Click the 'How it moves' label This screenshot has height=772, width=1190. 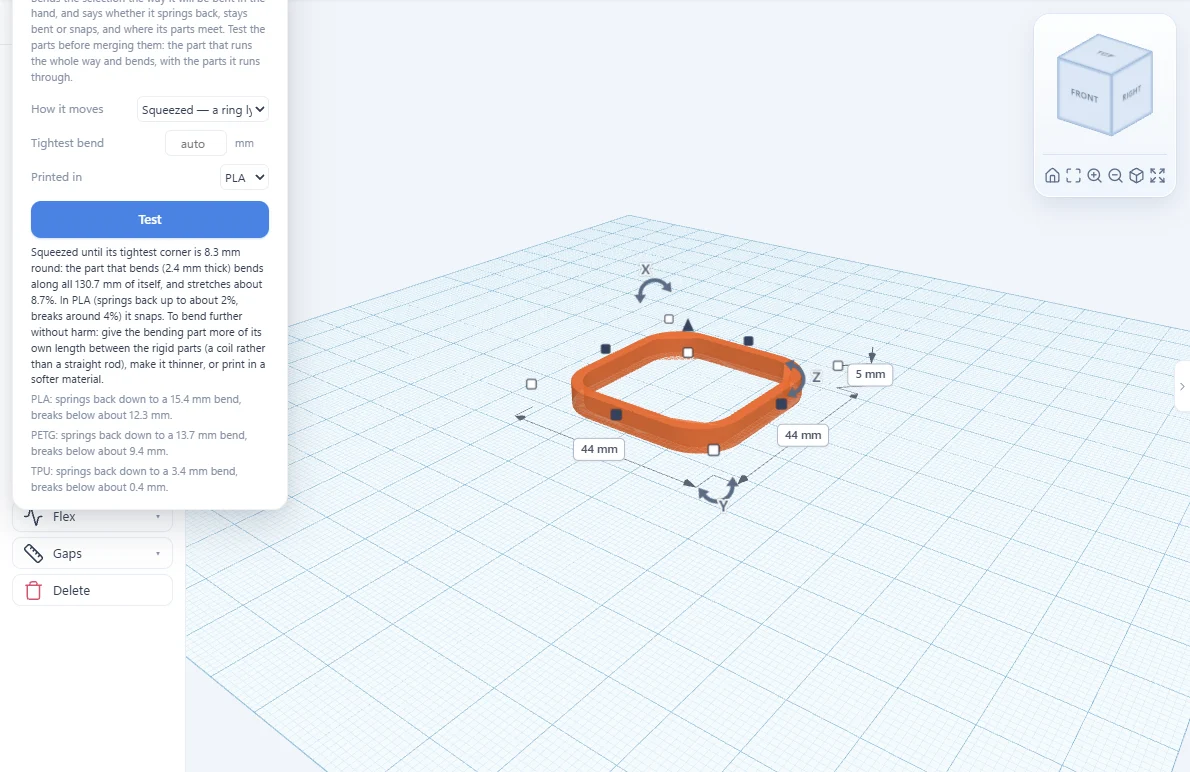tap(67, 109)
